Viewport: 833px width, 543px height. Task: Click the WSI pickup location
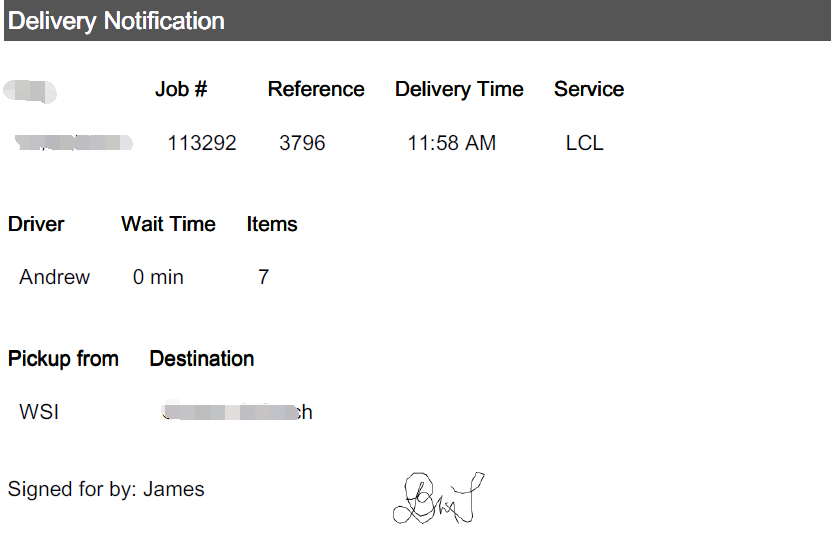pos(39,412)
